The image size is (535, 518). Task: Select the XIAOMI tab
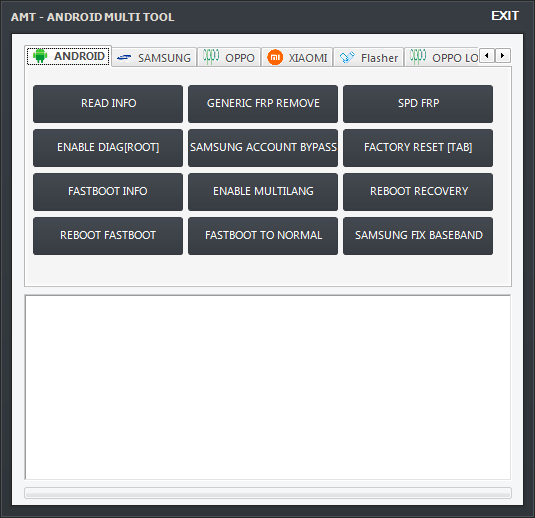pos(297,57)
